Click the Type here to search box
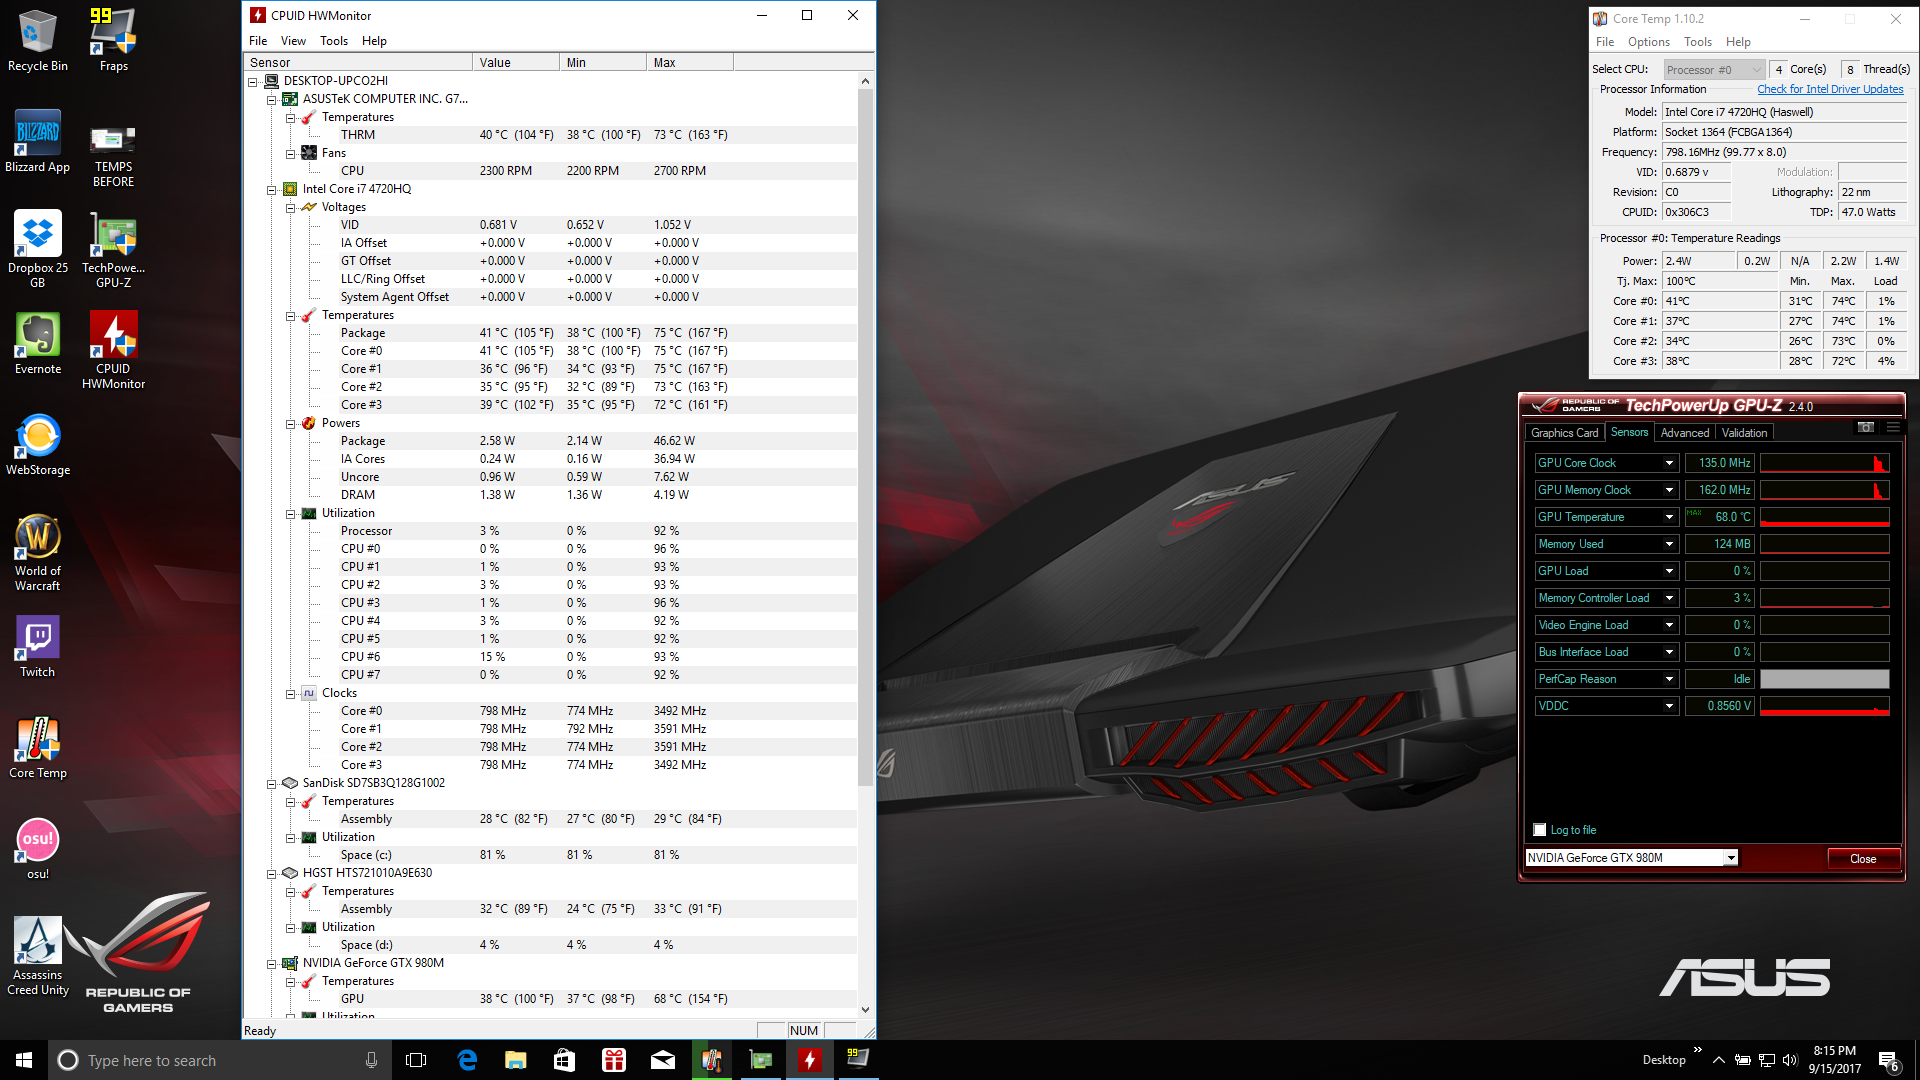1920x1080 pixels. pyautogui.click(x=220, y=1060)
